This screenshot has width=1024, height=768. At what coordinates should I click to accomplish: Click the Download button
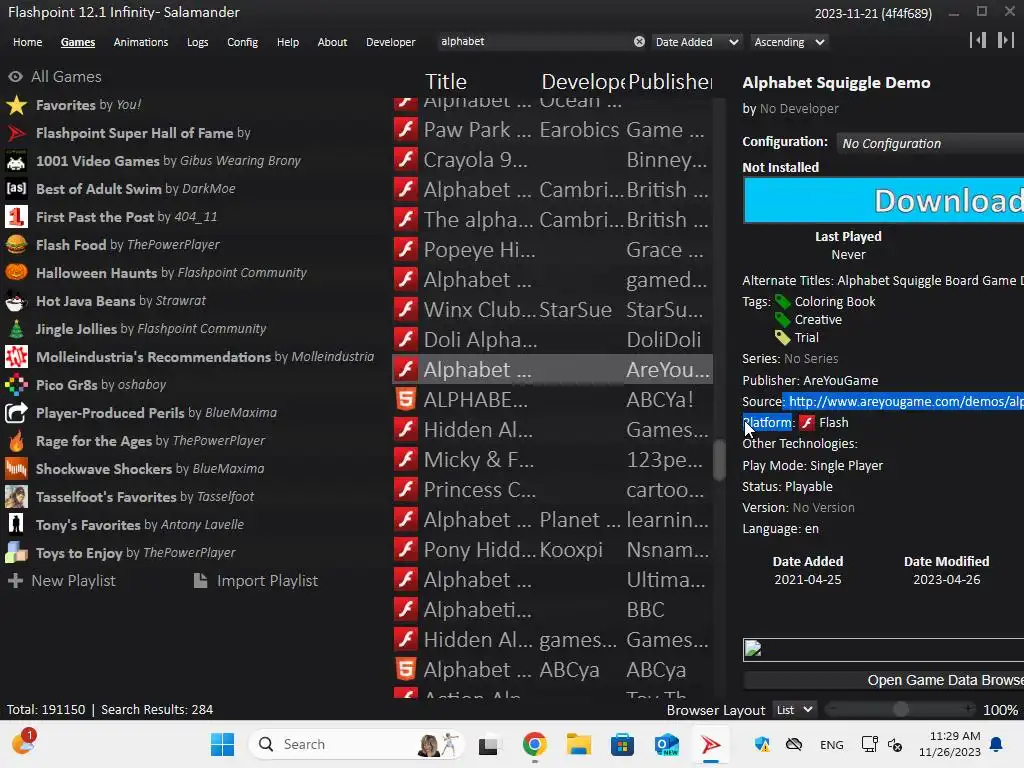click(884, 200)
